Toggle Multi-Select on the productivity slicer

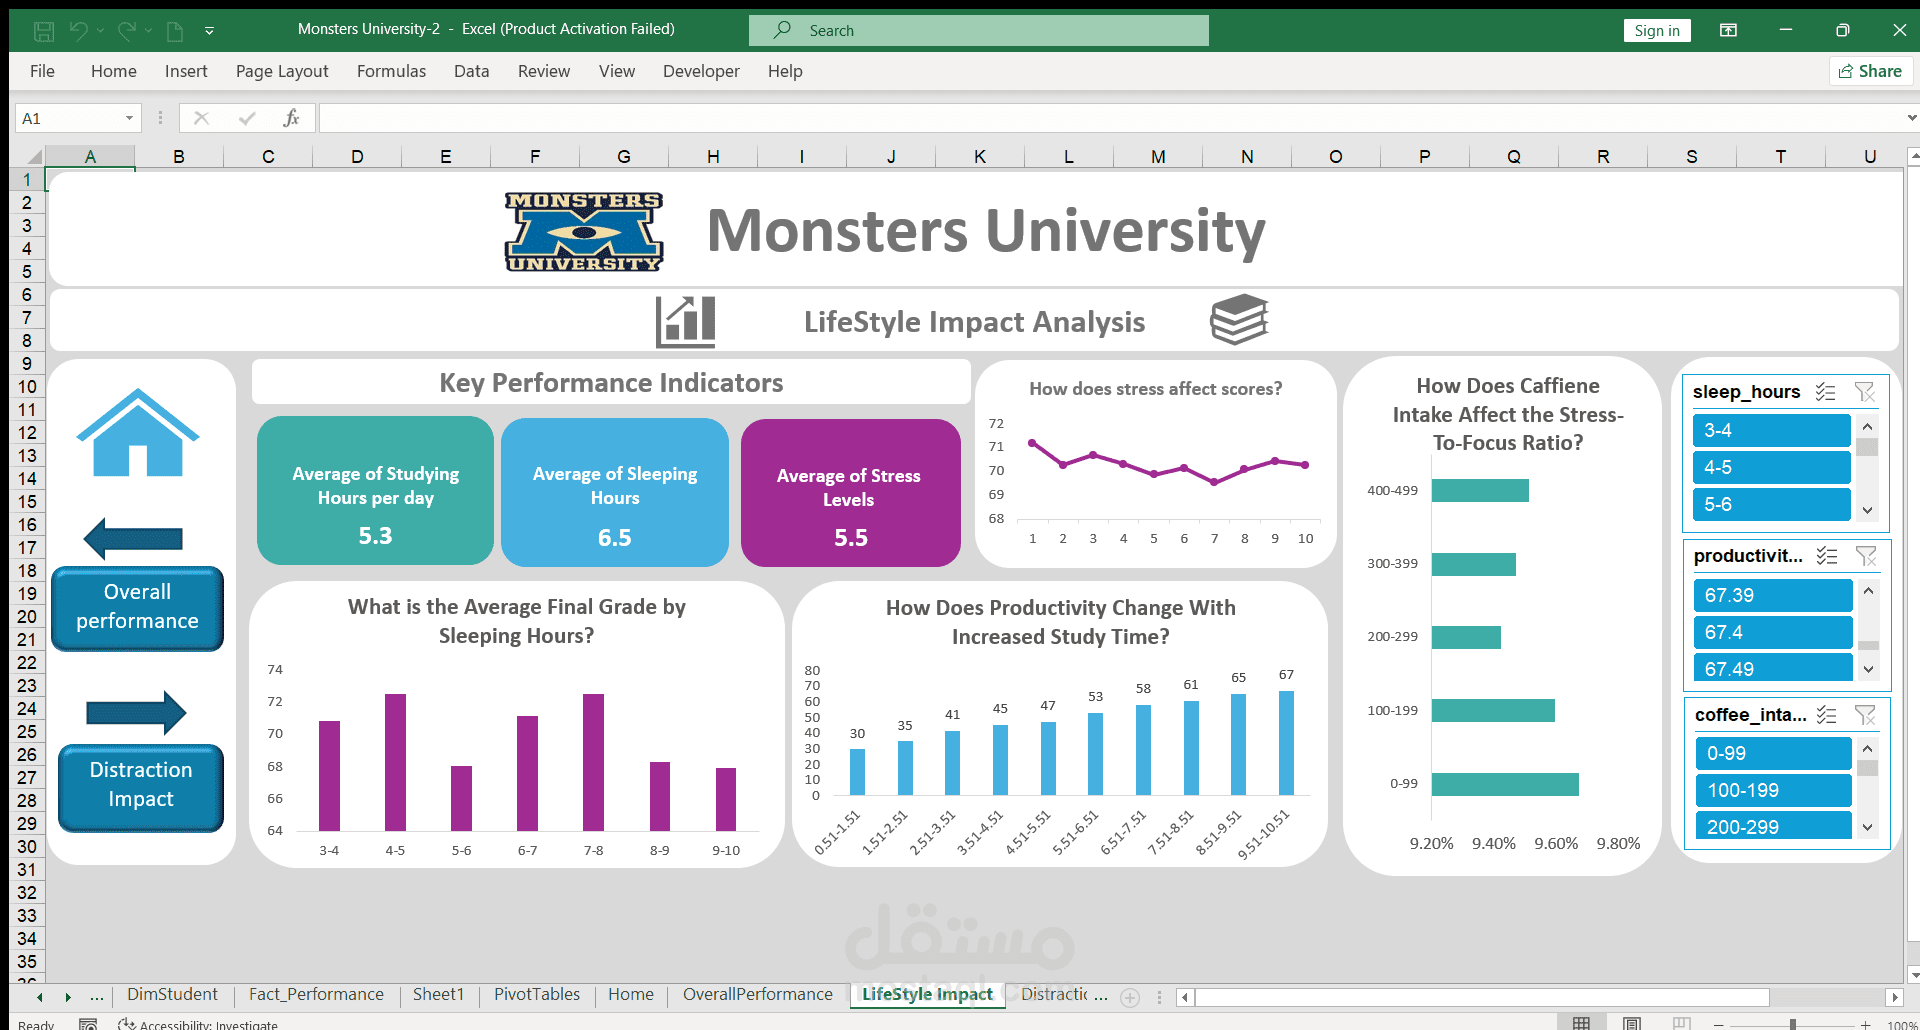[1827, 556]
